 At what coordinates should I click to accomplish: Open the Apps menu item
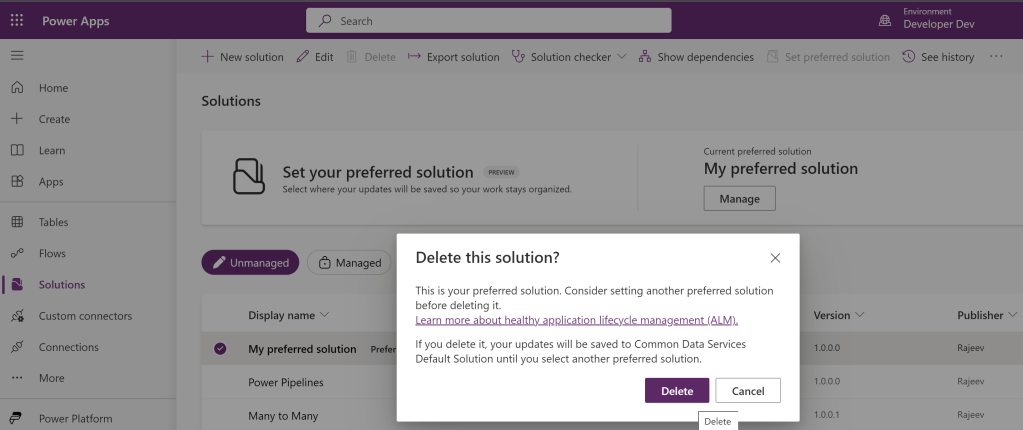[x=51, y=182]
